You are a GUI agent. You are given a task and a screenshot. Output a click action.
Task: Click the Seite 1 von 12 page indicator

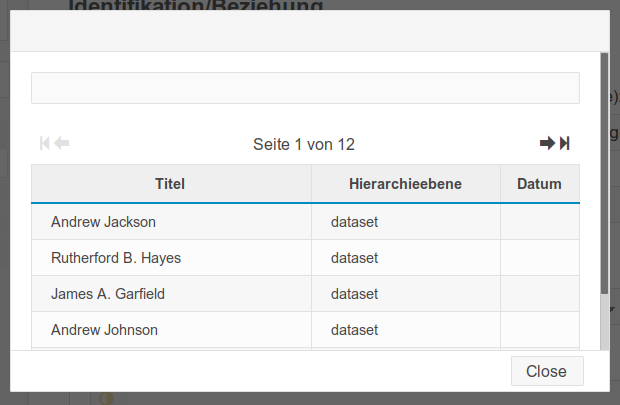click(304, 144)
